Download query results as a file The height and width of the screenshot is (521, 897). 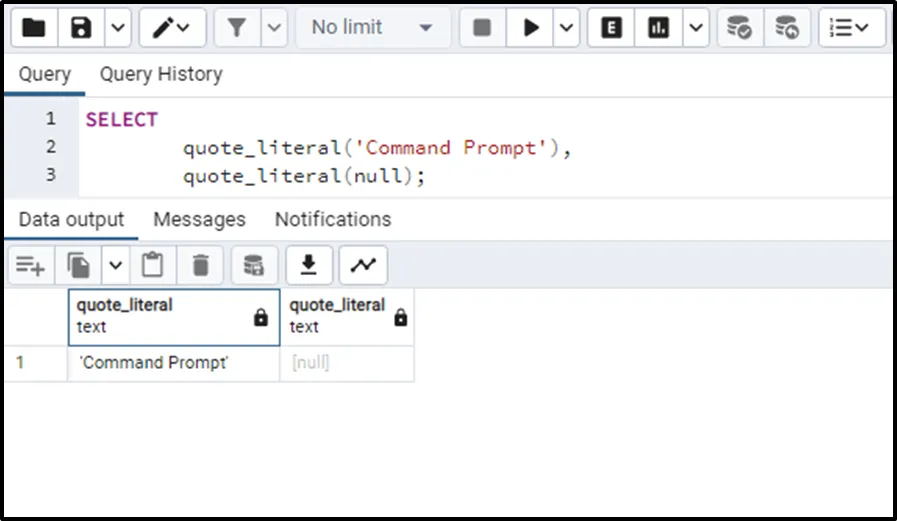point(309,265)
